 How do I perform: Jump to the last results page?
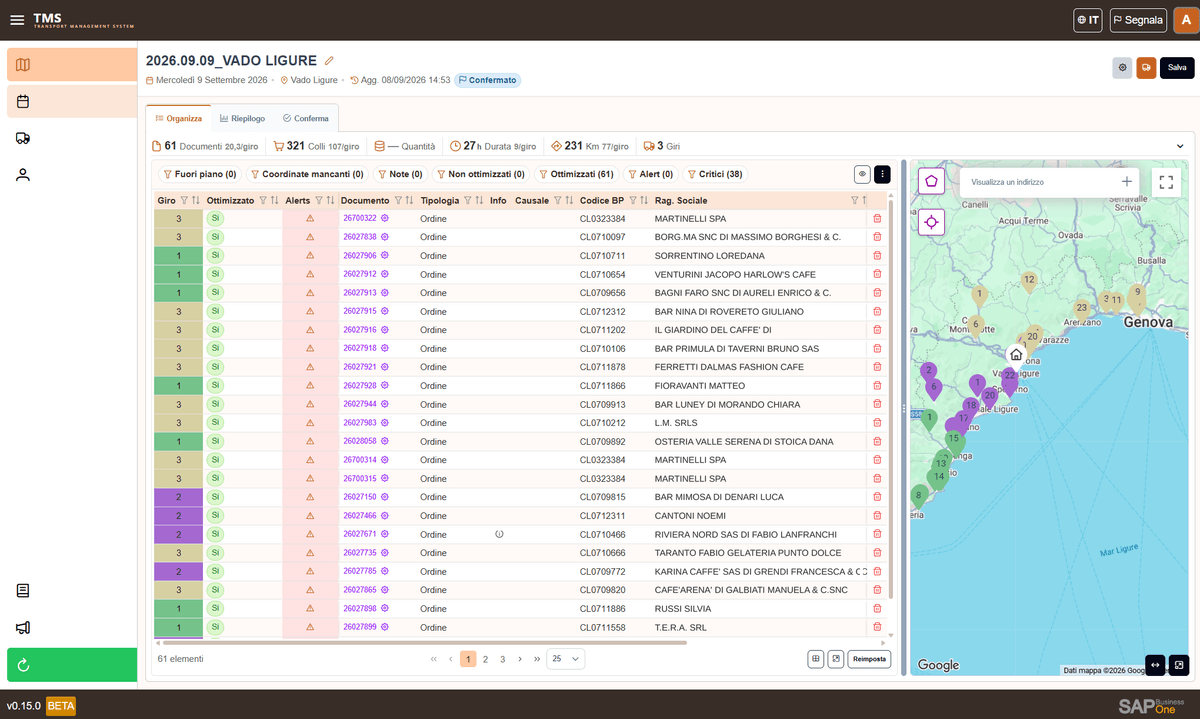[x=537, y=659]
